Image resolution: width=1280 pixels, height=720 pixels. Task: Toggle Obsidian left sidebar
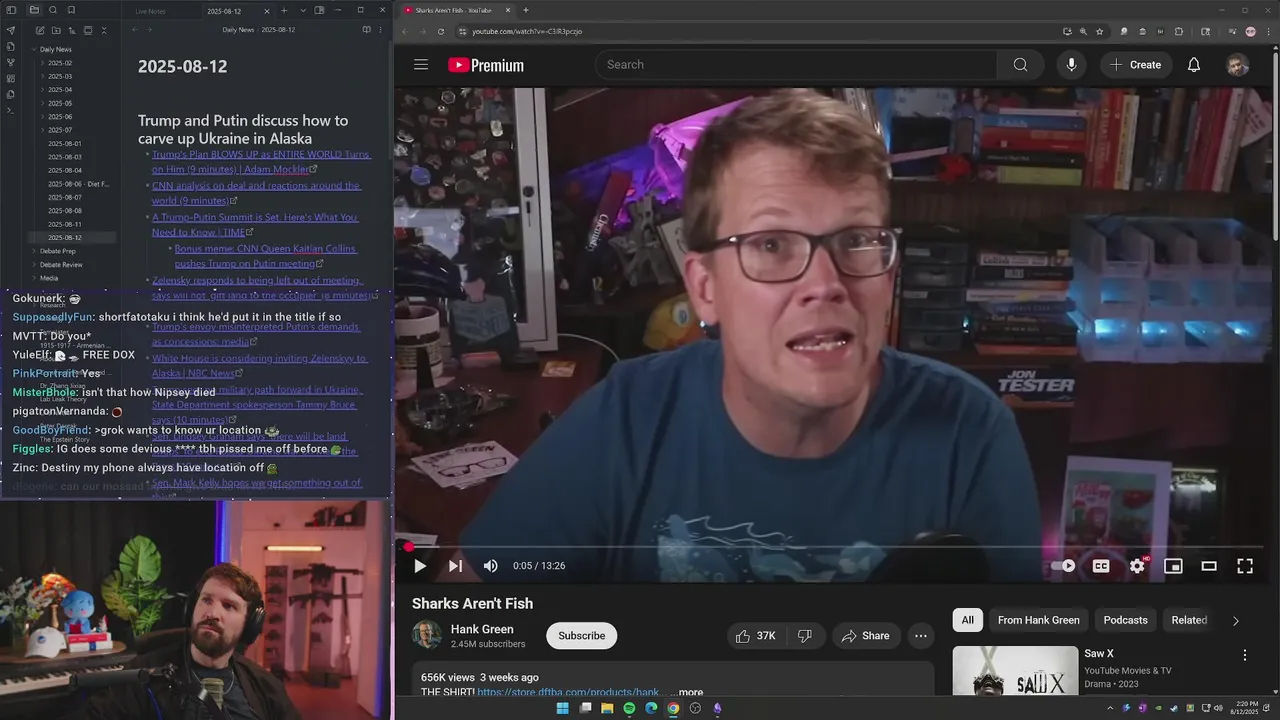point(12,10)
